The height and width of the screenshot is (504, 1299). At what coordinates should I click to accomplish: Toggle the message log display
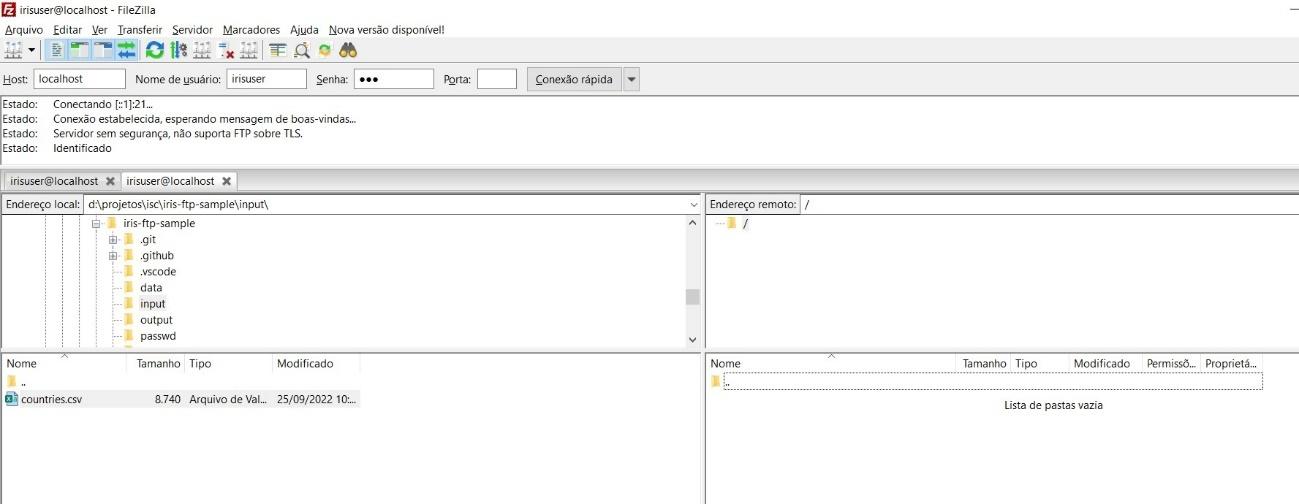pos(57,49)
